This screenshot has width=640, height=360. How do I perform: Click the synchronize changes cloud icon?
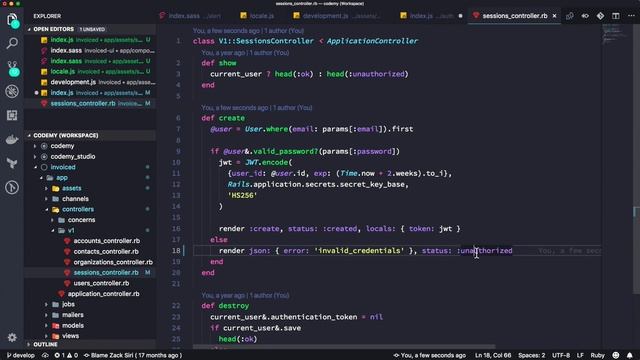[45, 356]
